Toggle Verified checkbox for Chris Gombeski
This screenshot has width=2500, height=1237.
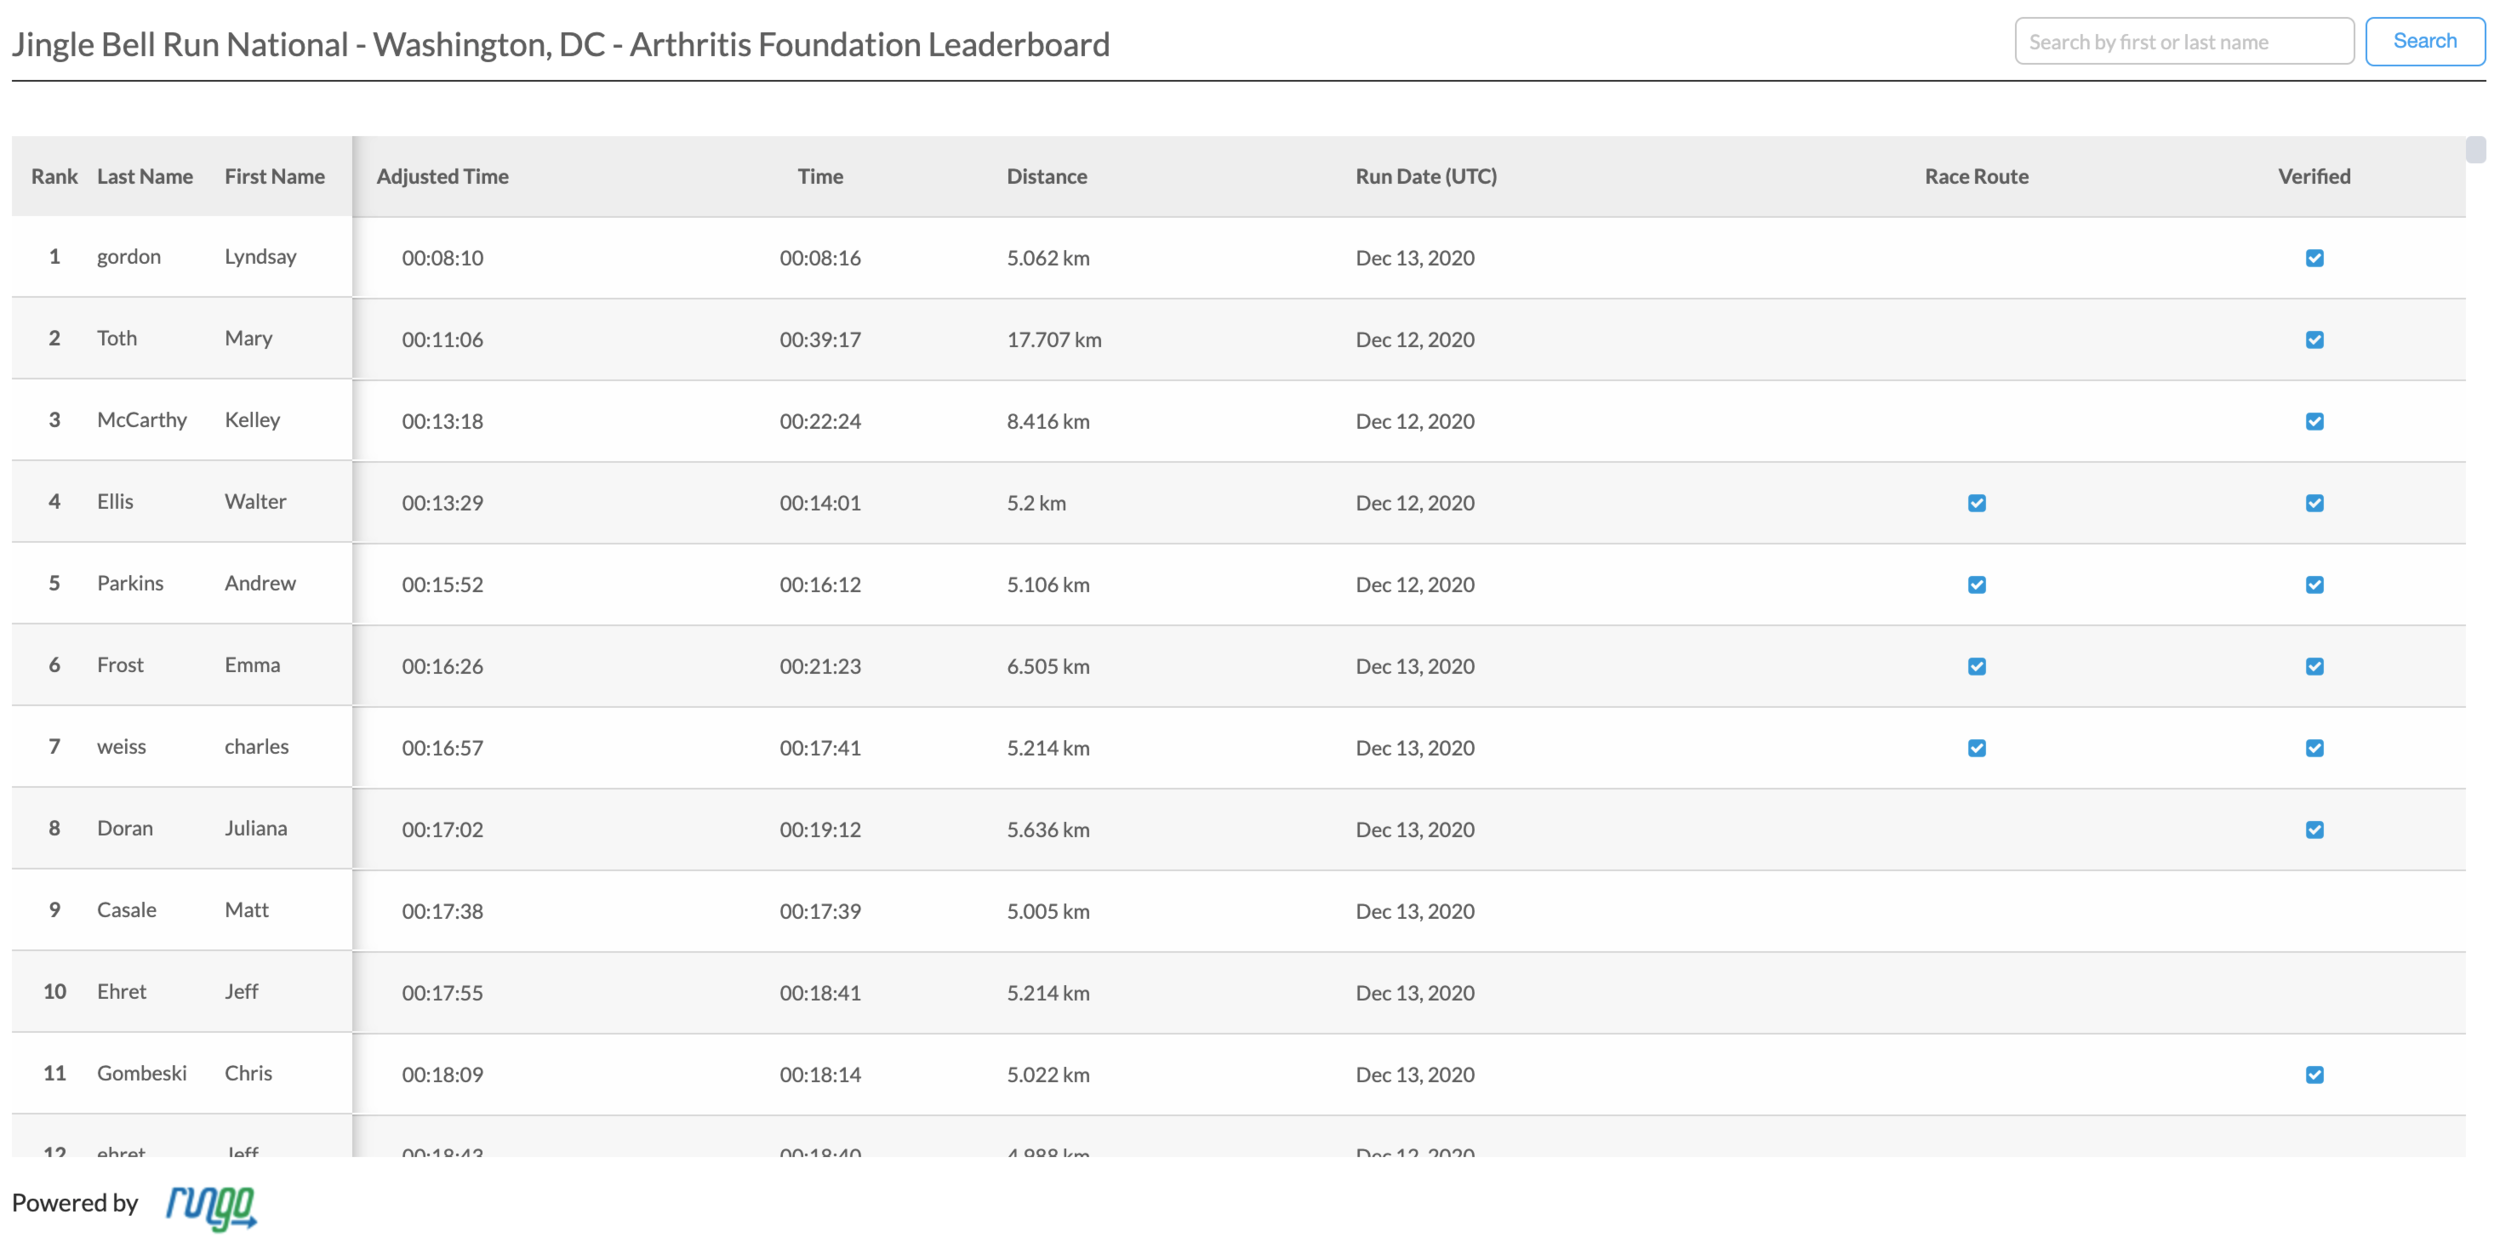coord(2313,1075)
